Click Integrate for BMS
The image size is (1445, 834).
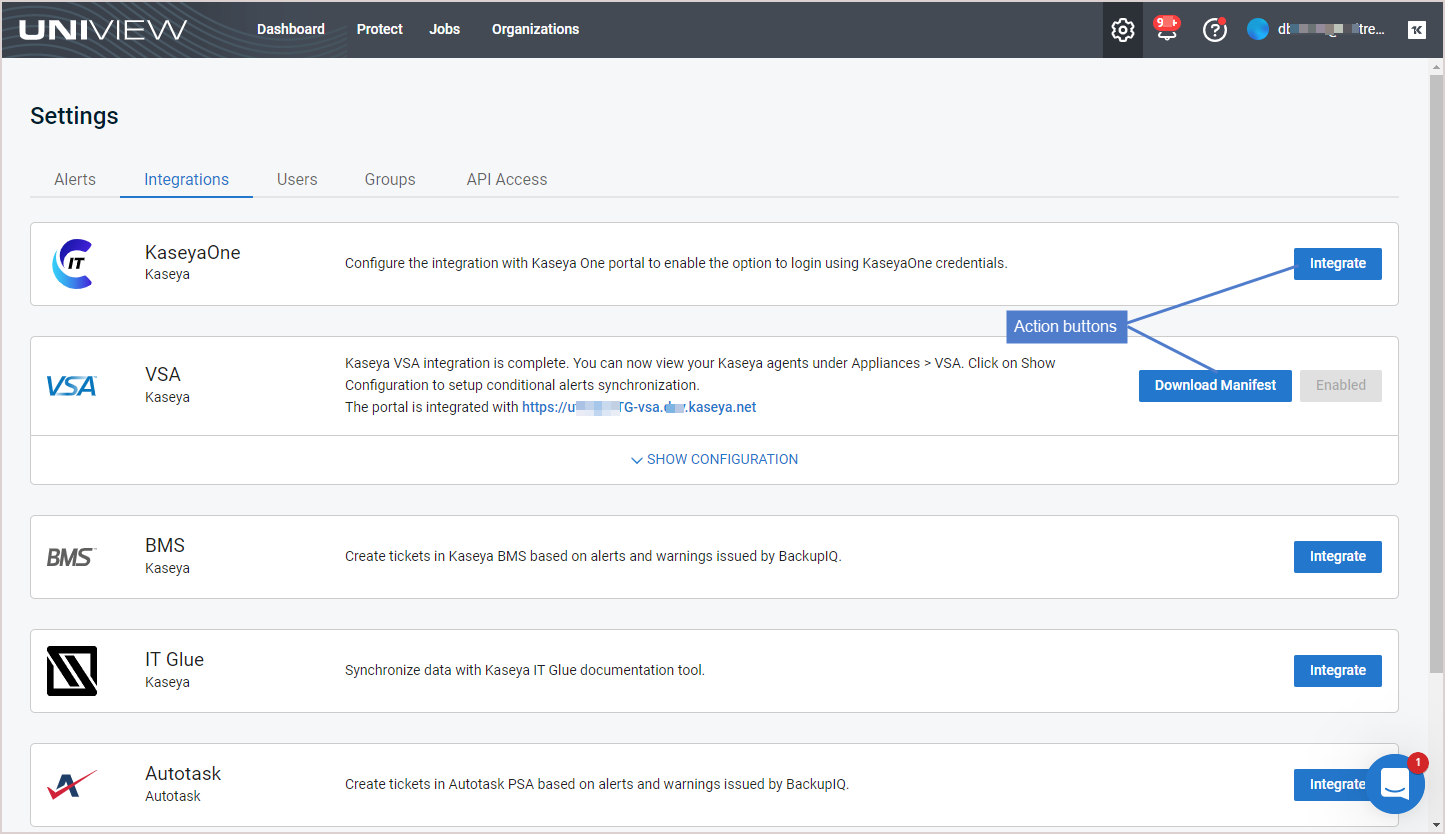1338,557
